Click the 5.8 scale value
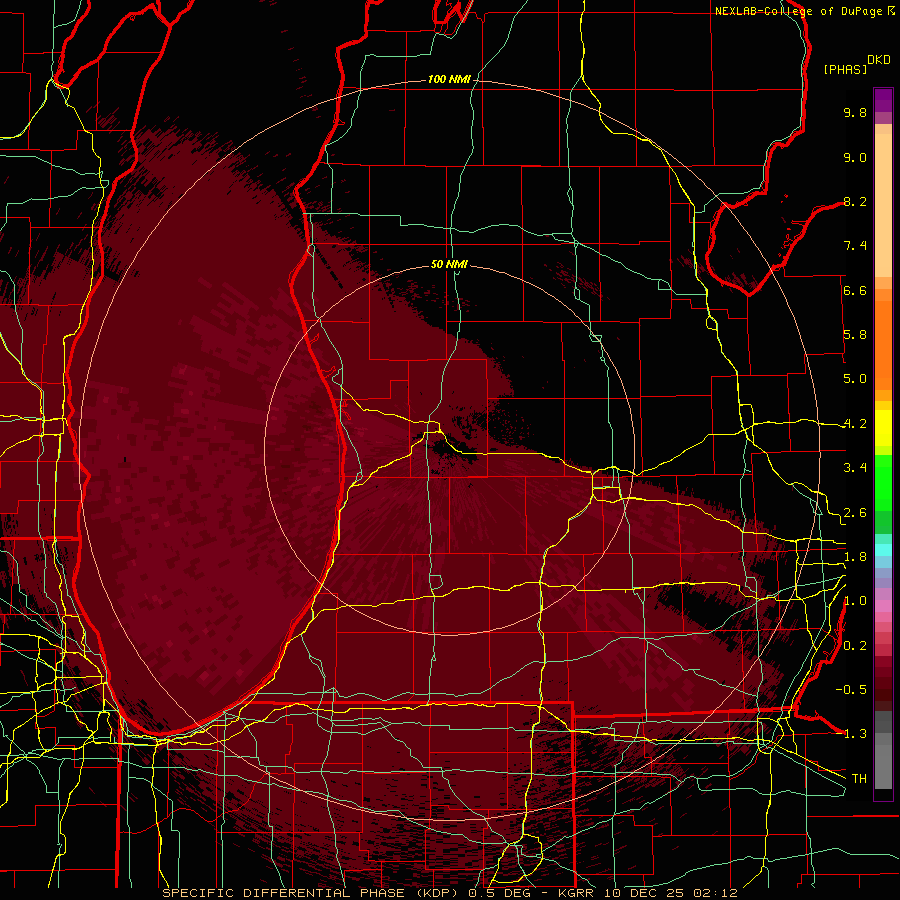 click(x=855, y=335)
